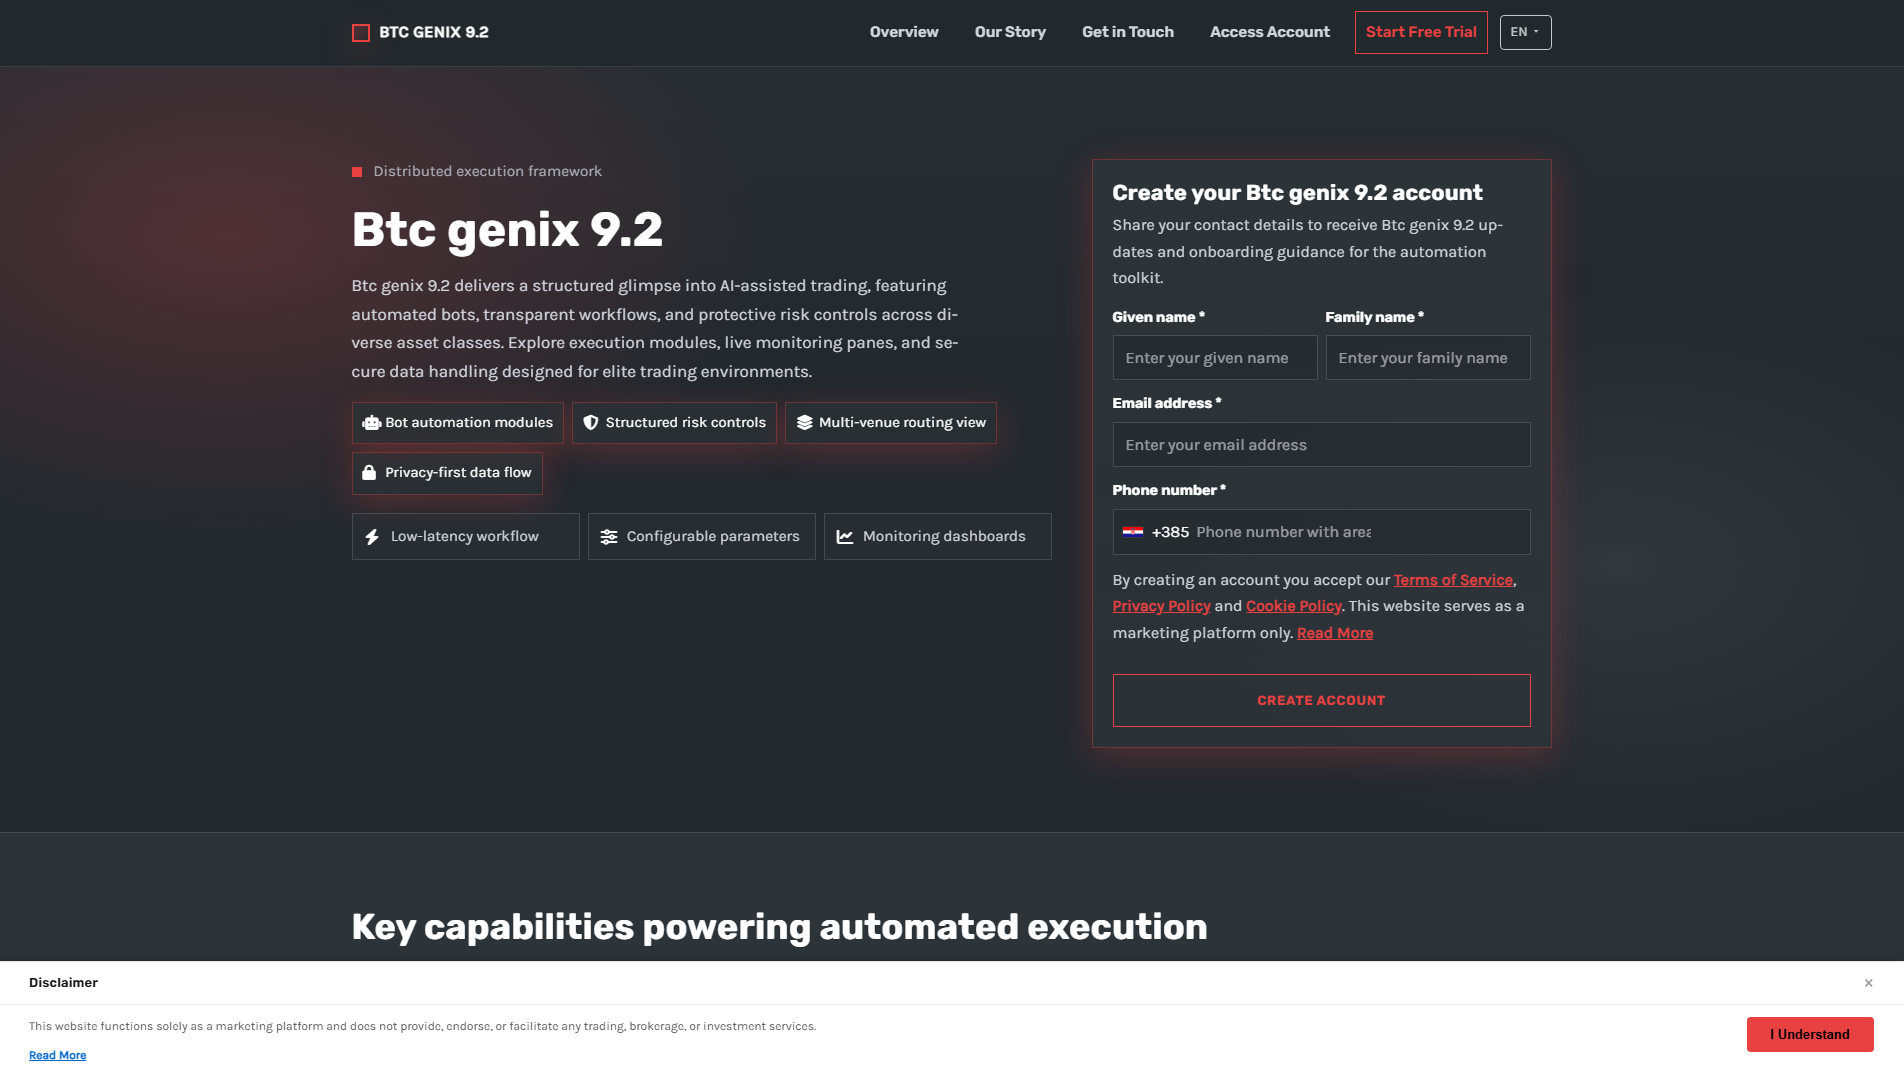Focus the Family name input field

[1428, 358]
